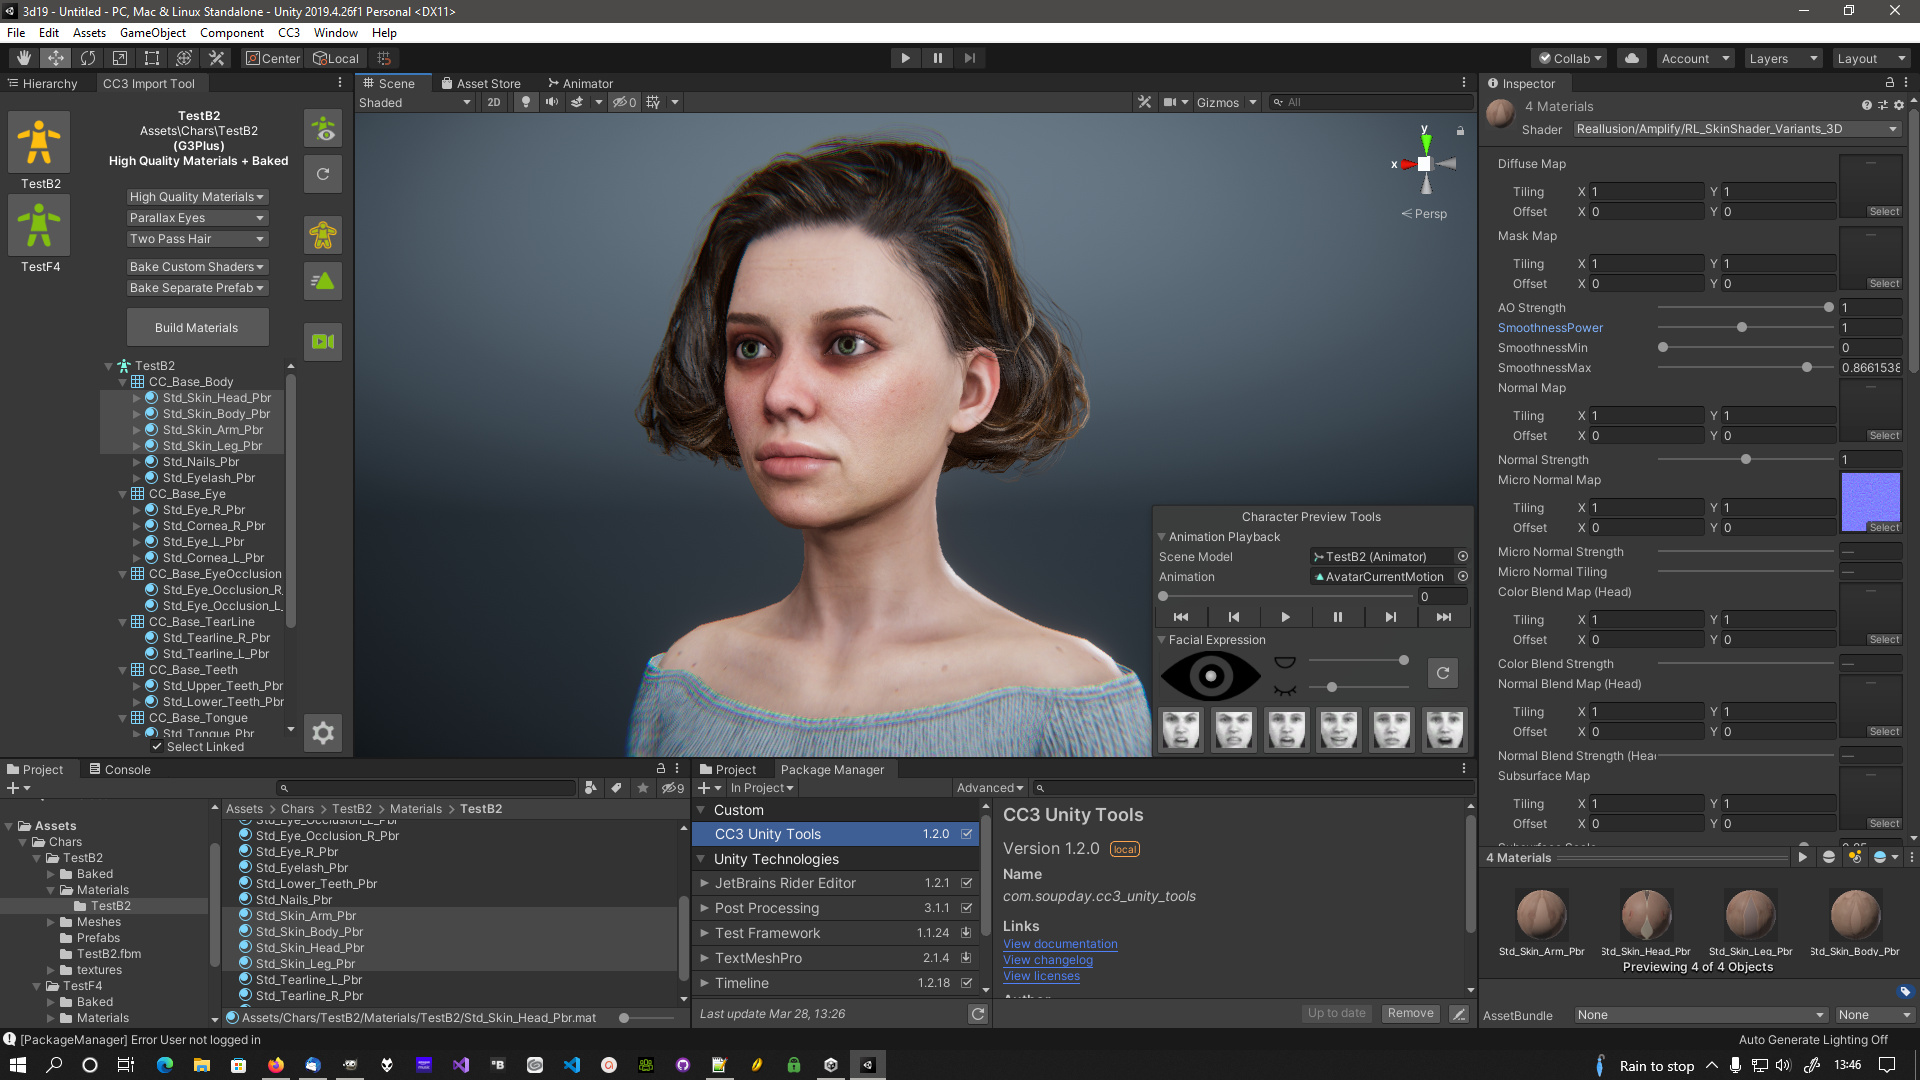Image resolution: width=1920 pixels, height=1080 pixels.
Task: Open Bake Custom Shaders dropdown
Action: pos(197,267)
